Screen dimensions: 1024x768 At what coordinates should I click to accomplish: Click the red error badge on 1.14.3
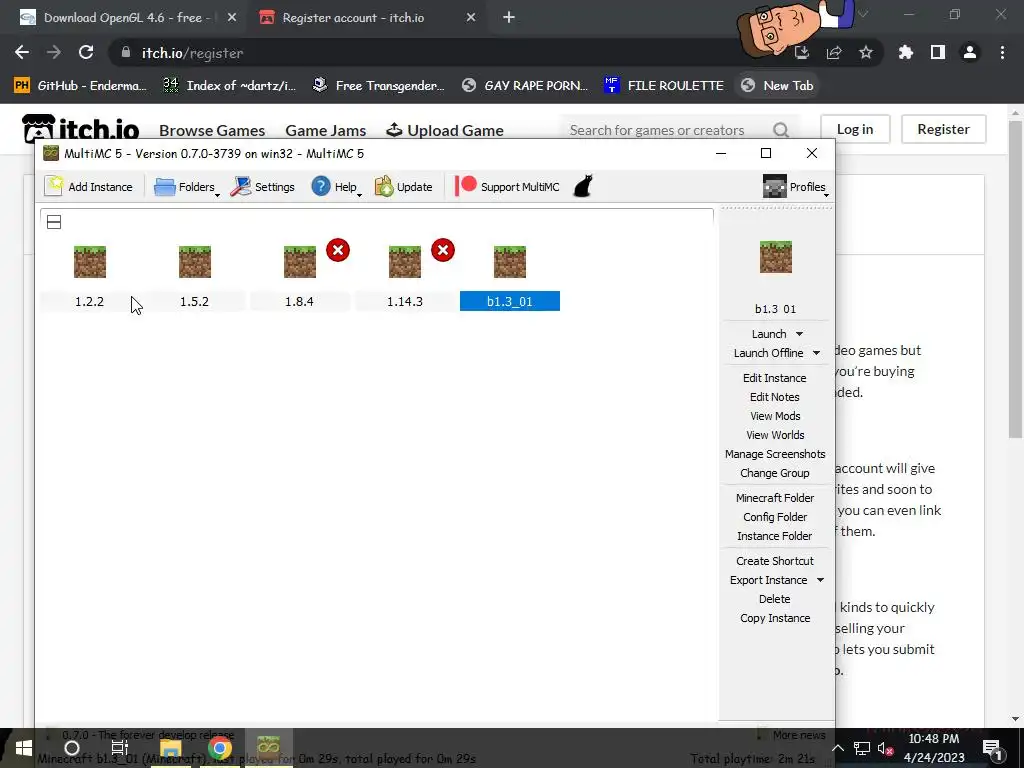click(x=443, y=250)
